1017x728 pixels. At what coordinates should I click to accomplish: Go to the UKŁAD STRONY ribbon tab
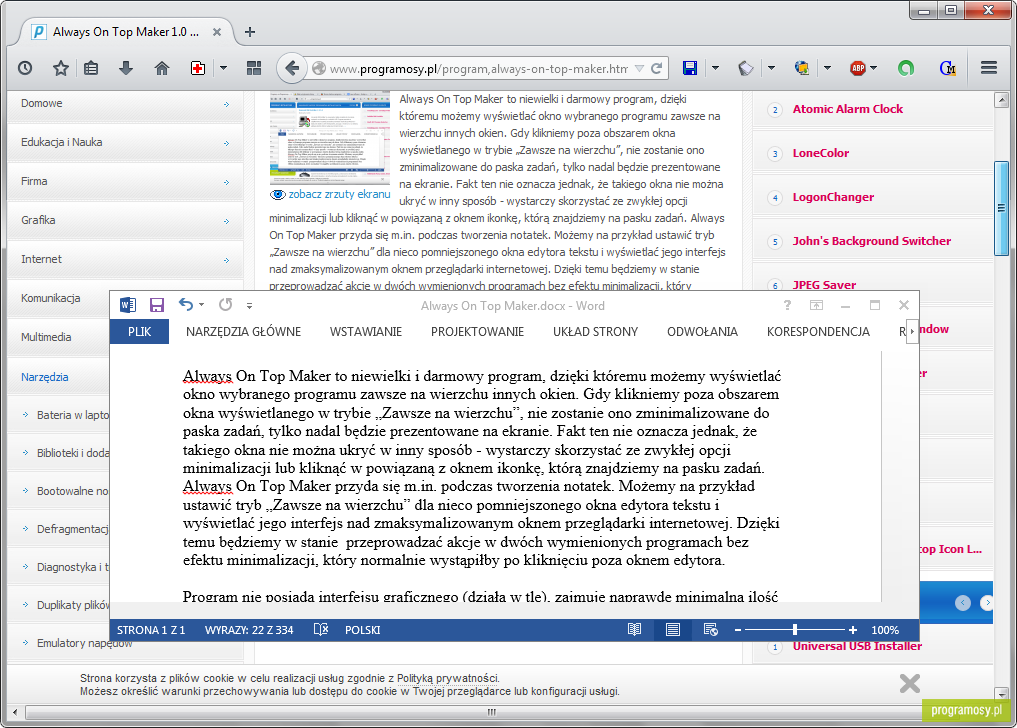click(595, 332)
